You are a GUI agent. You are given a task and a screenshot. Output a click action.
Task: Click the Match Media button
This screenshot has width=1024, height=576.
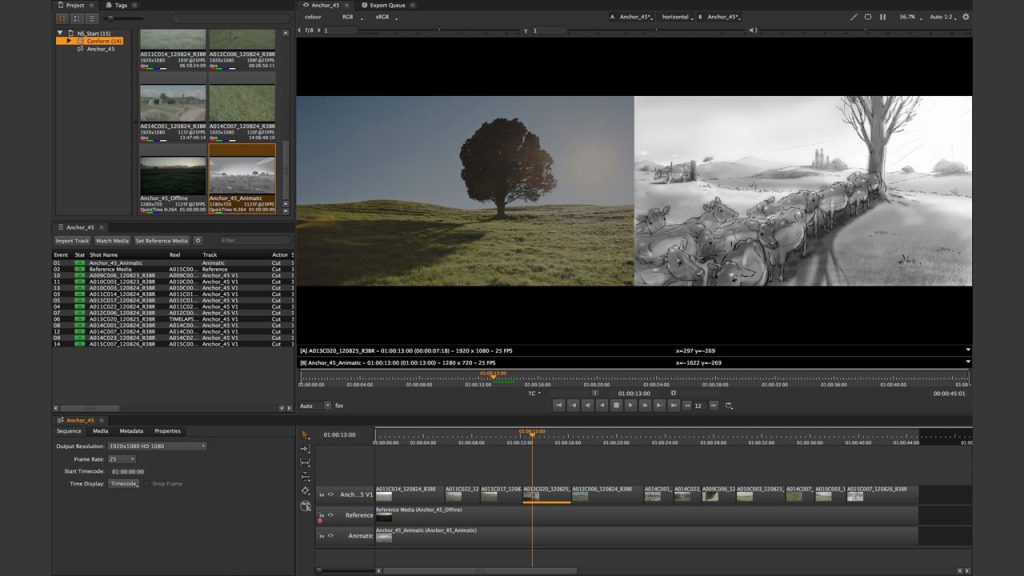tap(112, 241)
